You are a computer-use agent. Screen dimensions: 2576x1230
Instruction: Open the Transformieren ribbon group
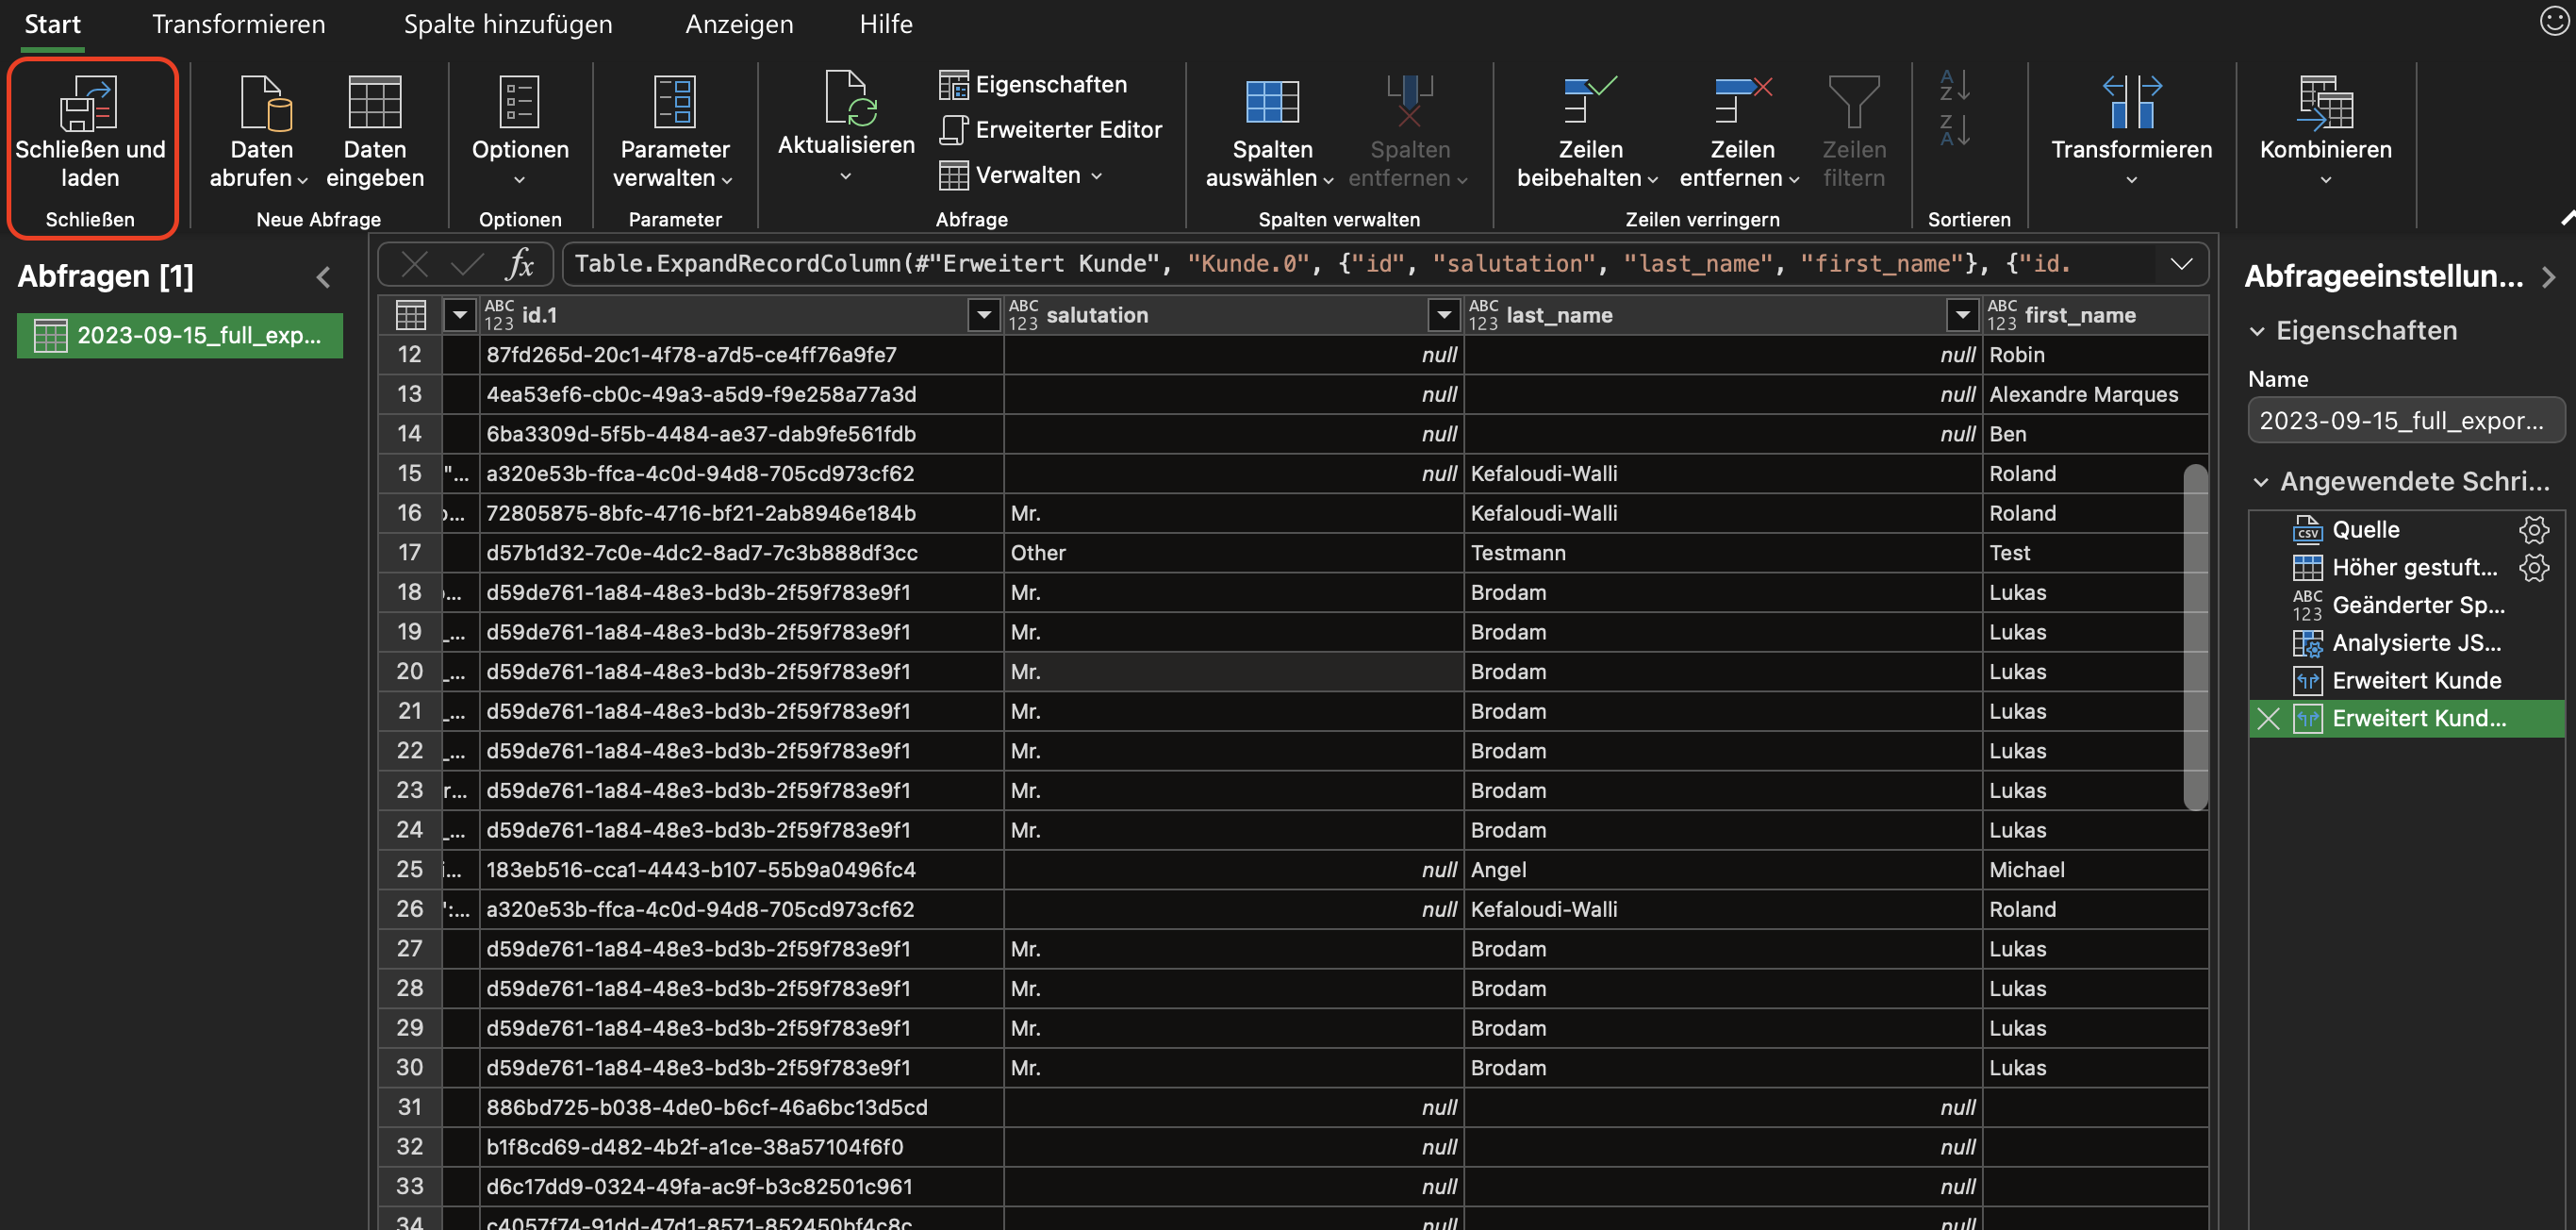(x=2131, y=132)
